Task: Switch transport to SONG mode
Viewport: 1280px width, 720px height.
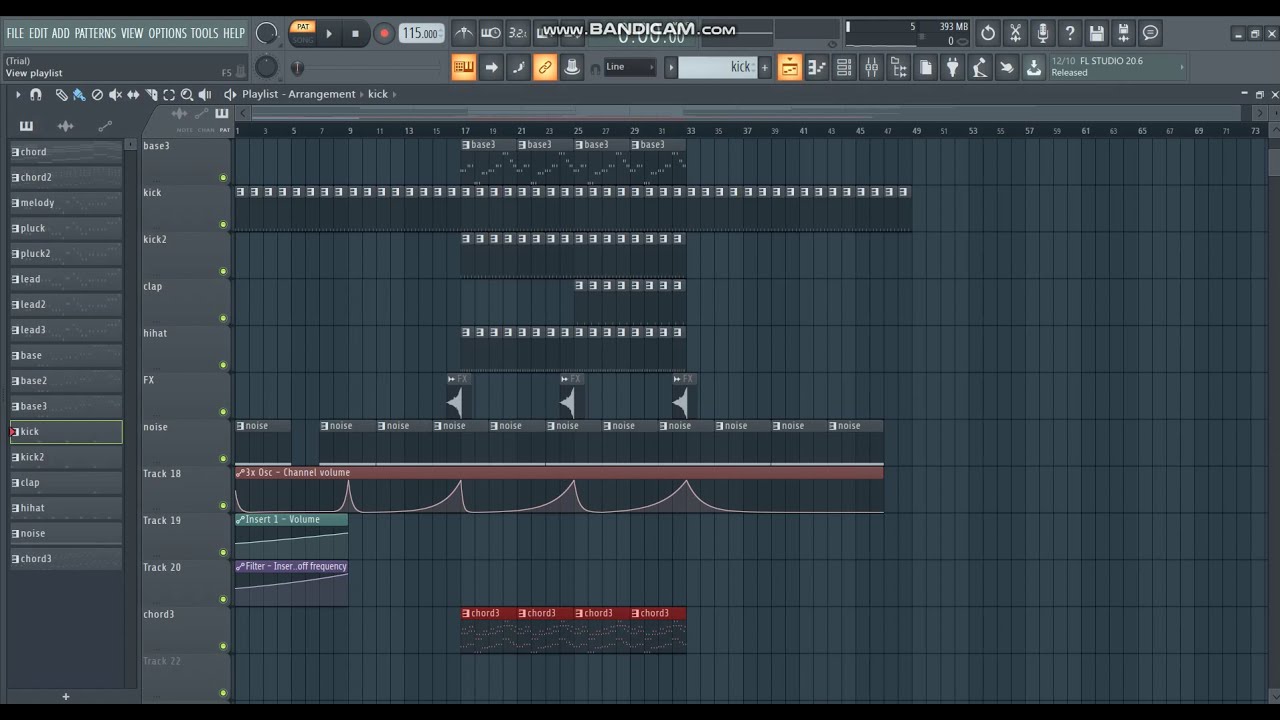Action: pyautogui.click(x=303, y=39)
